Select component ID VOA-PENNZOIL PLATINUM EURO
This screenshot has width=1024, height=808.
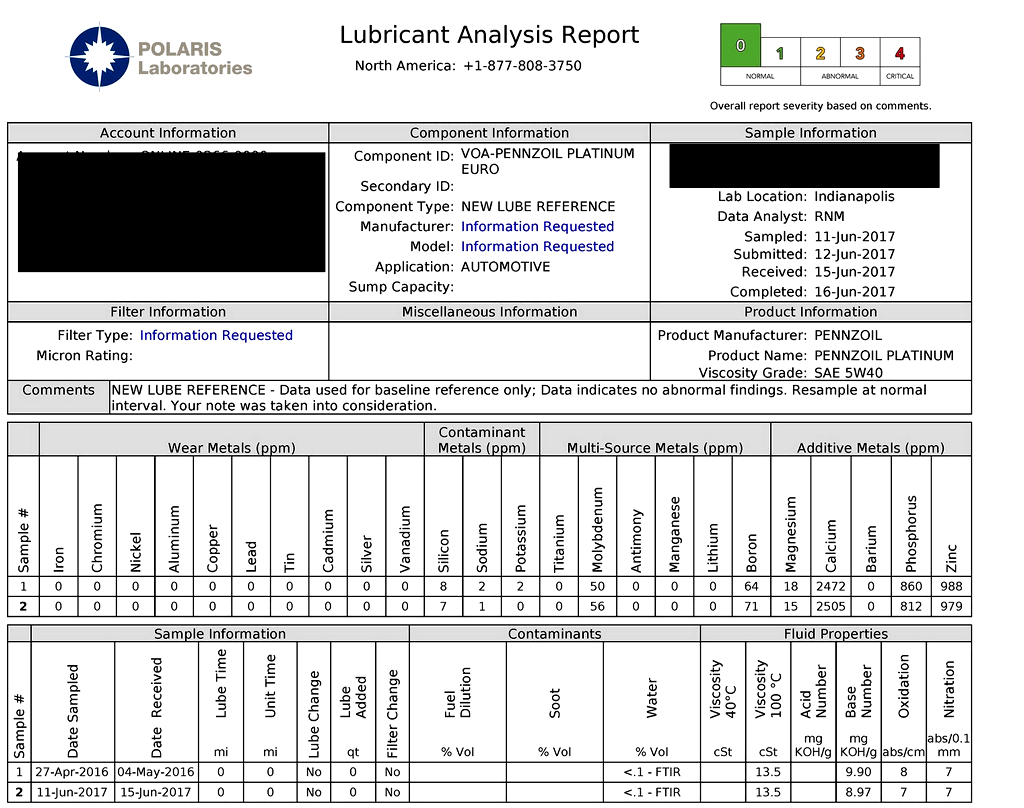tap(548, 161)
